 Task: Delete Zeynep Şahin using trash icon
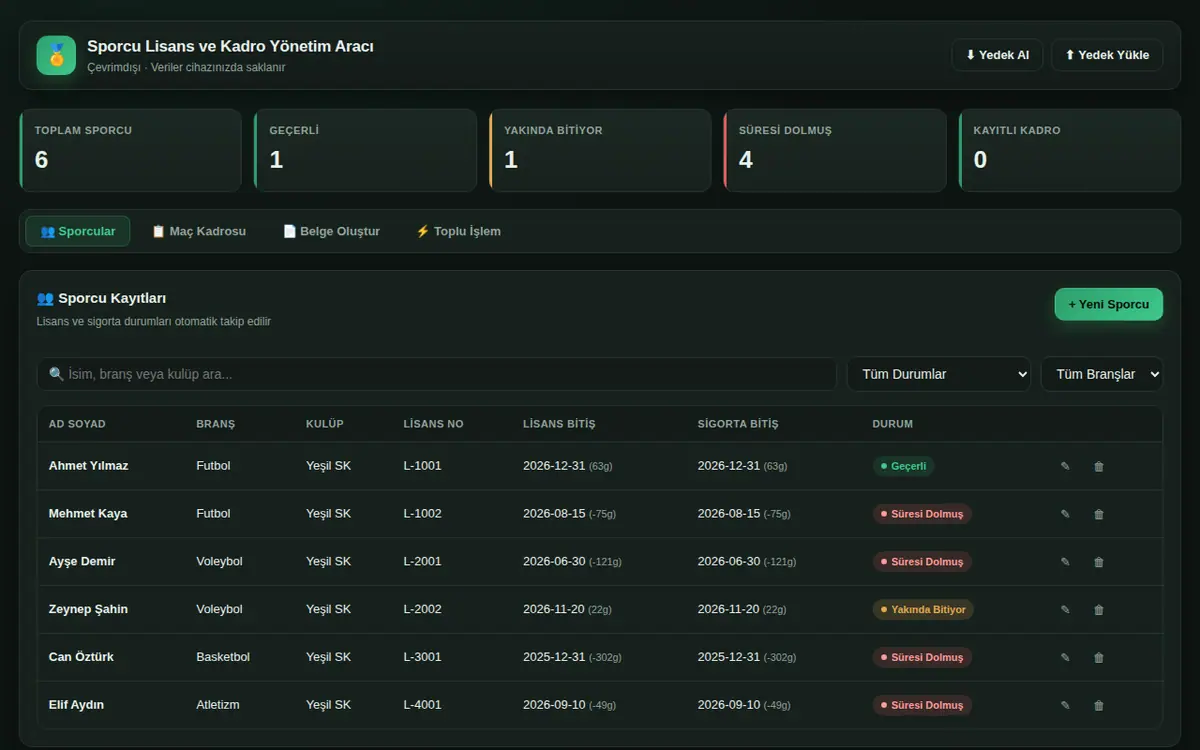point(1099,610)
